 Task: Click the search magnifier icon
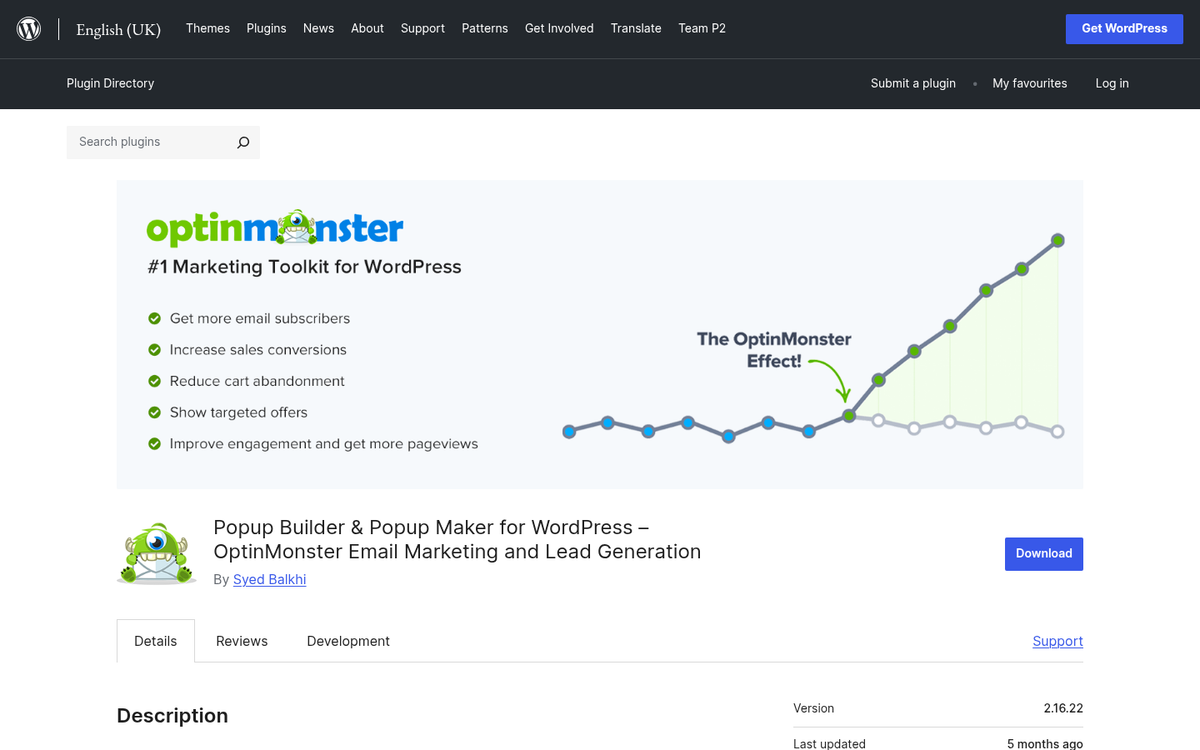point(242,142)
